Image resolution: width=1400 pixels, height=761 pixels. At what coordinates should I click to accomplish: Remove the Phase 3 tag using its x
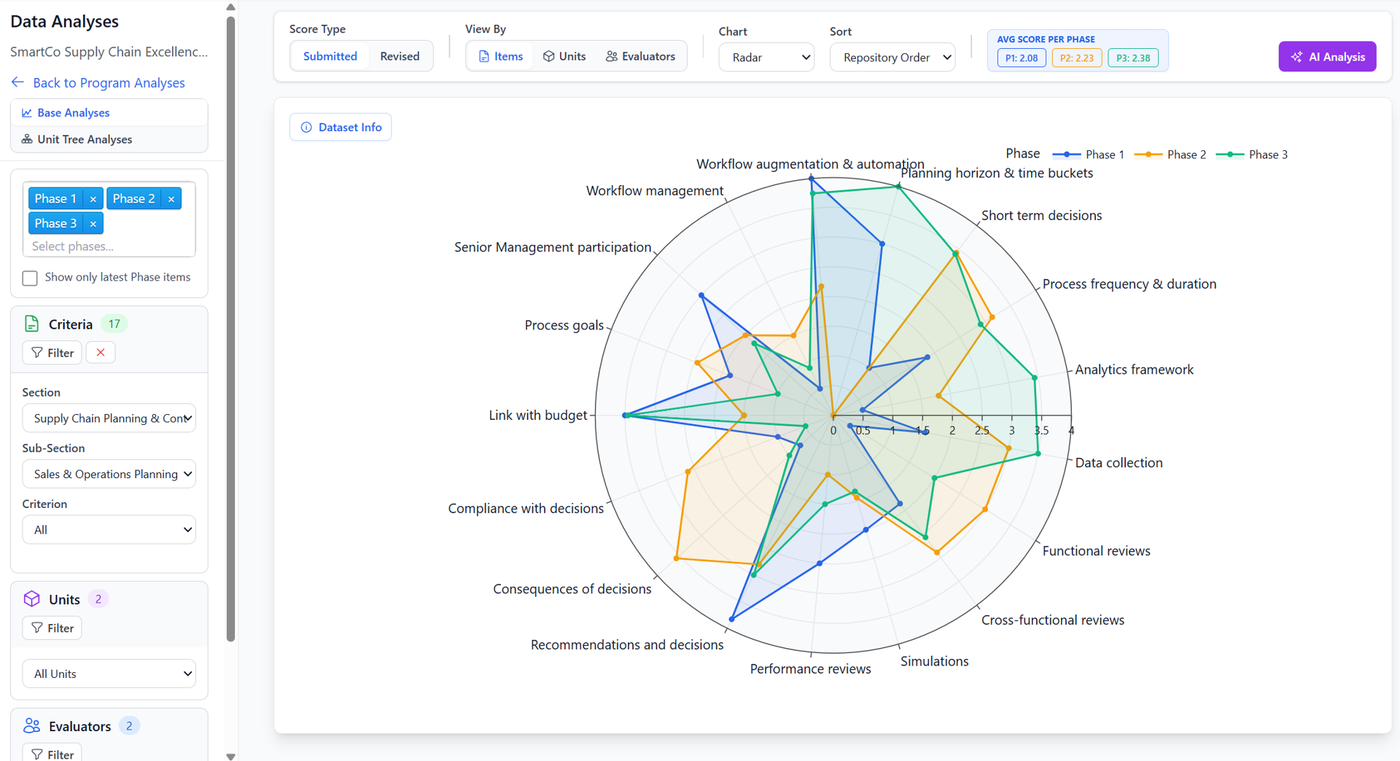[x=93, y=224]
